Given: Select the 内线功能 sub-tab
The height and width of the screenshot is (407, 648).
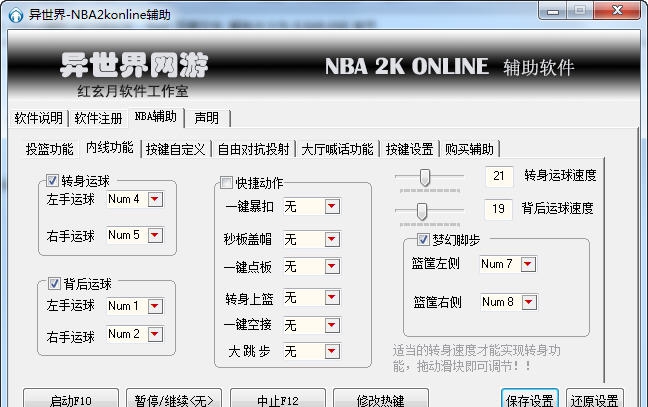Looking at the screenshot, I should (x=110, y=148).
